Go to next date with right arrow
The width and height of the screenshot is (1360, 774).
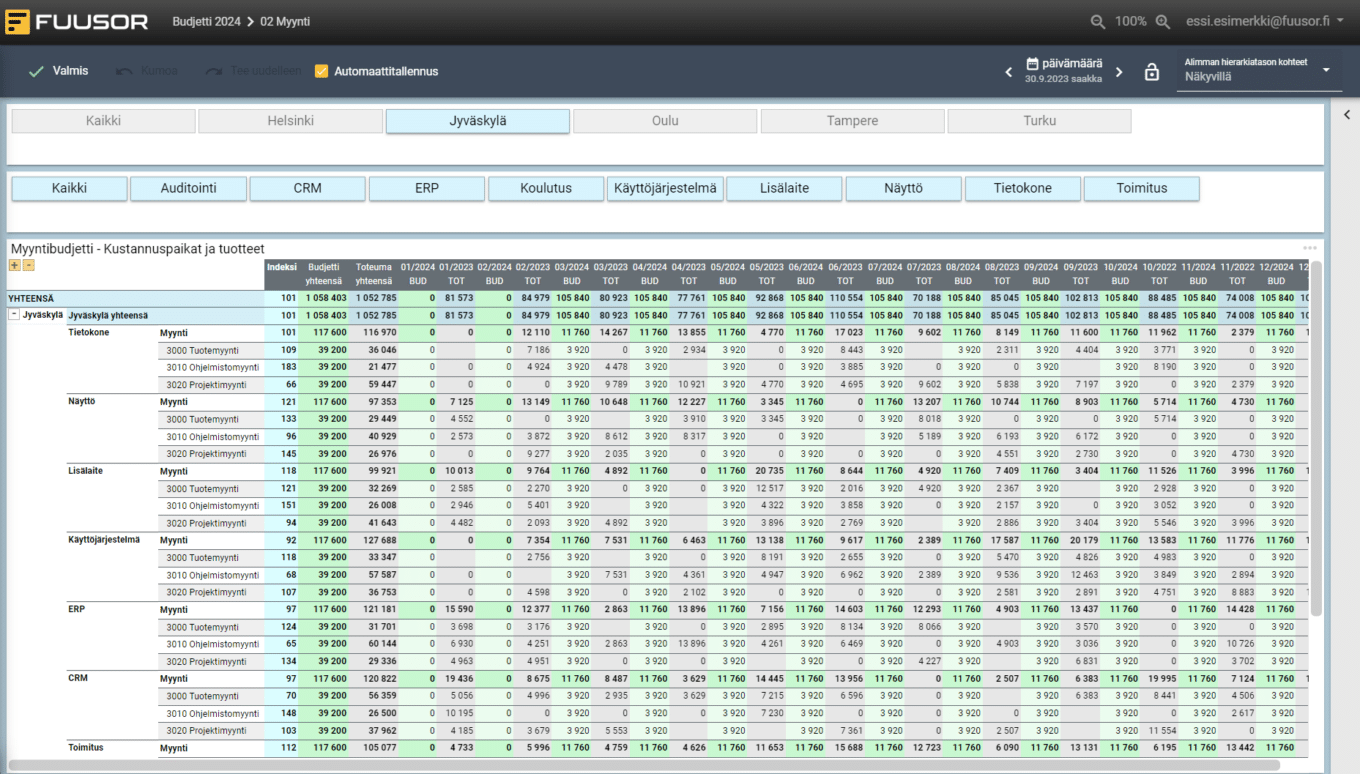coord(1119,72)
